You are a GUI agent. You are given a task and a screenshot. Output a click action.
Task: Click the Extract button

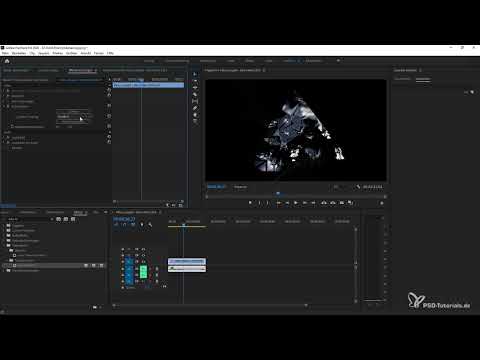pos(333,203)
